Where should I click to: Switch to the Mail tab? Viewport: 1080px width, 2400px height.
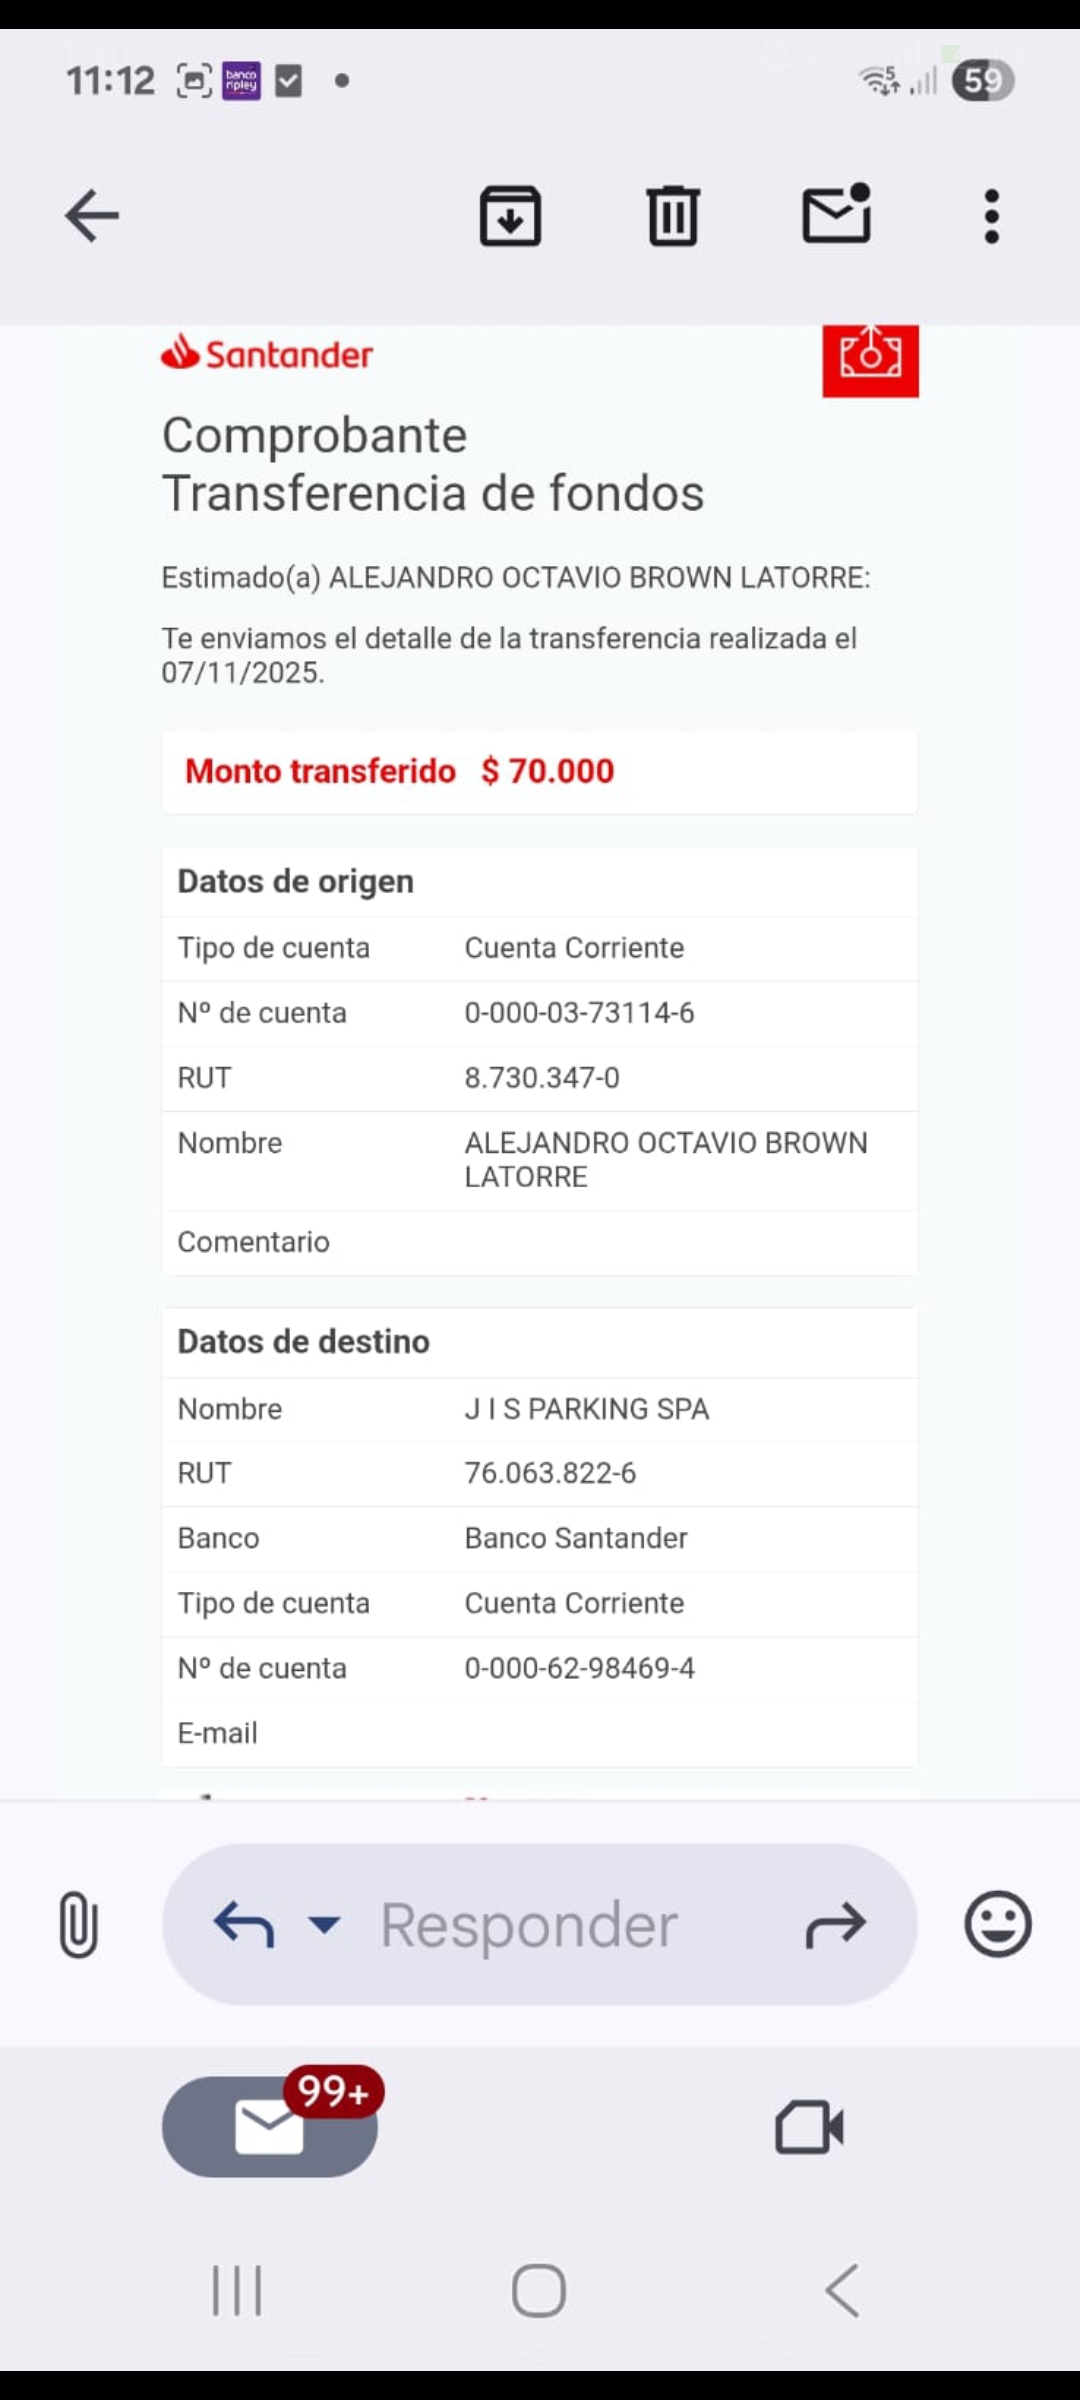[x=270, y=2126]
